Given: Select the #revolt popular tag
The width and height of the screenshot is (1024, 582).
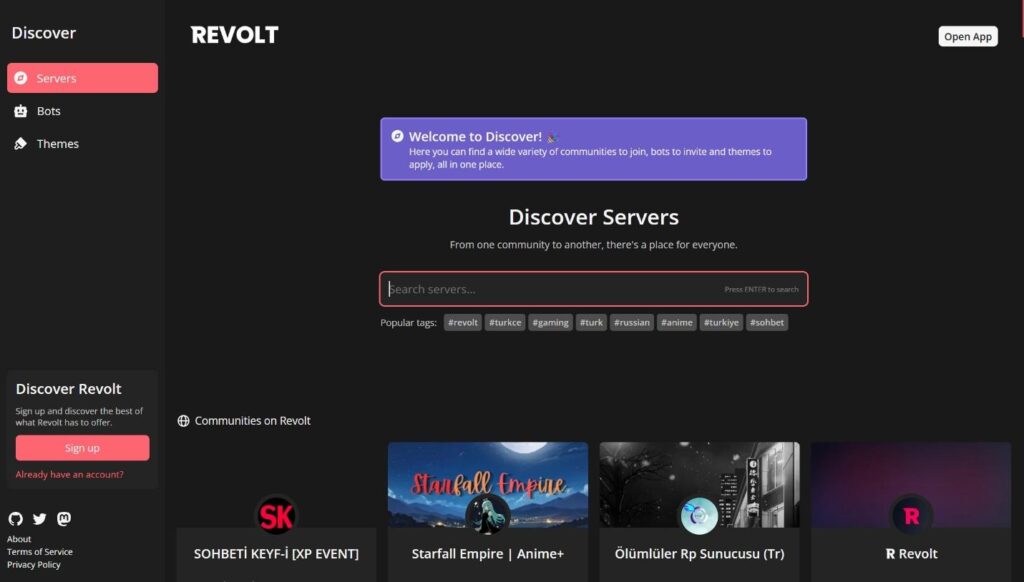Looking at the screenshot, I should coord(463,322).
